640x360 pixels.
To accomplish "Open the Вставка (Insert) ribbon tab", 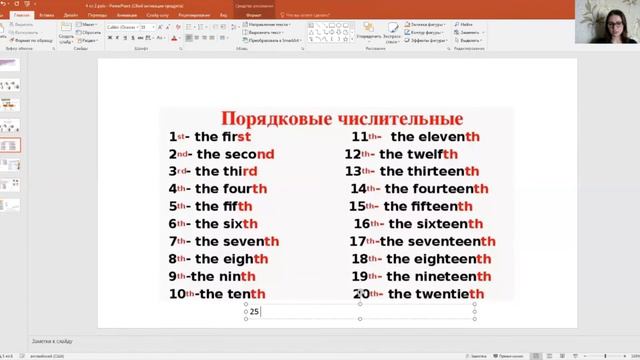I will [x=47, y=15].
